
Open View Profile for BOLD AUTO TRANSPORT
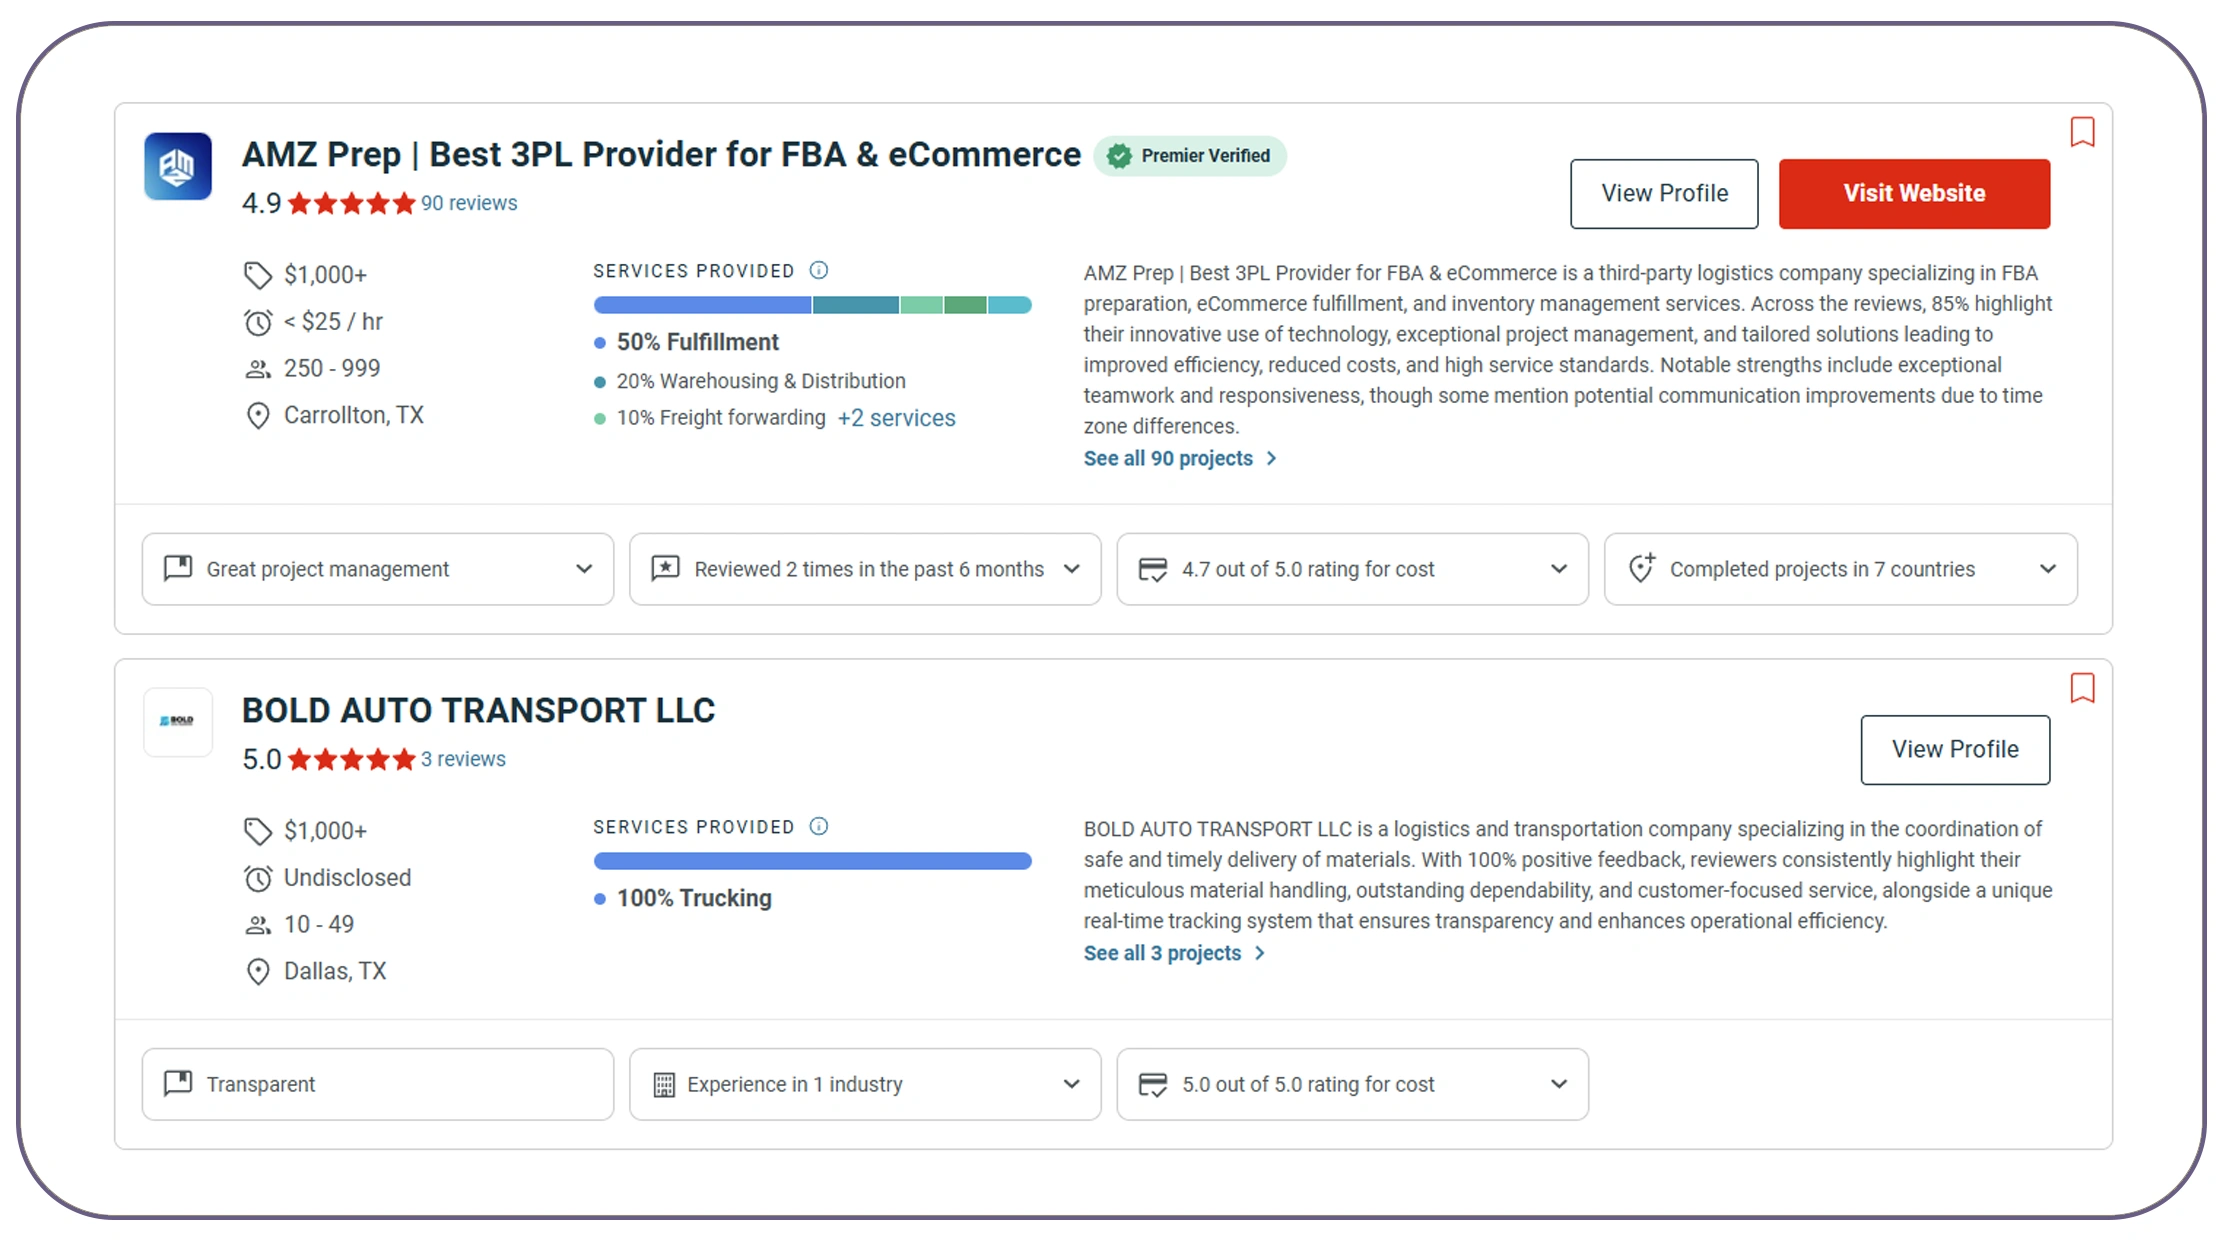point(1954,749)
